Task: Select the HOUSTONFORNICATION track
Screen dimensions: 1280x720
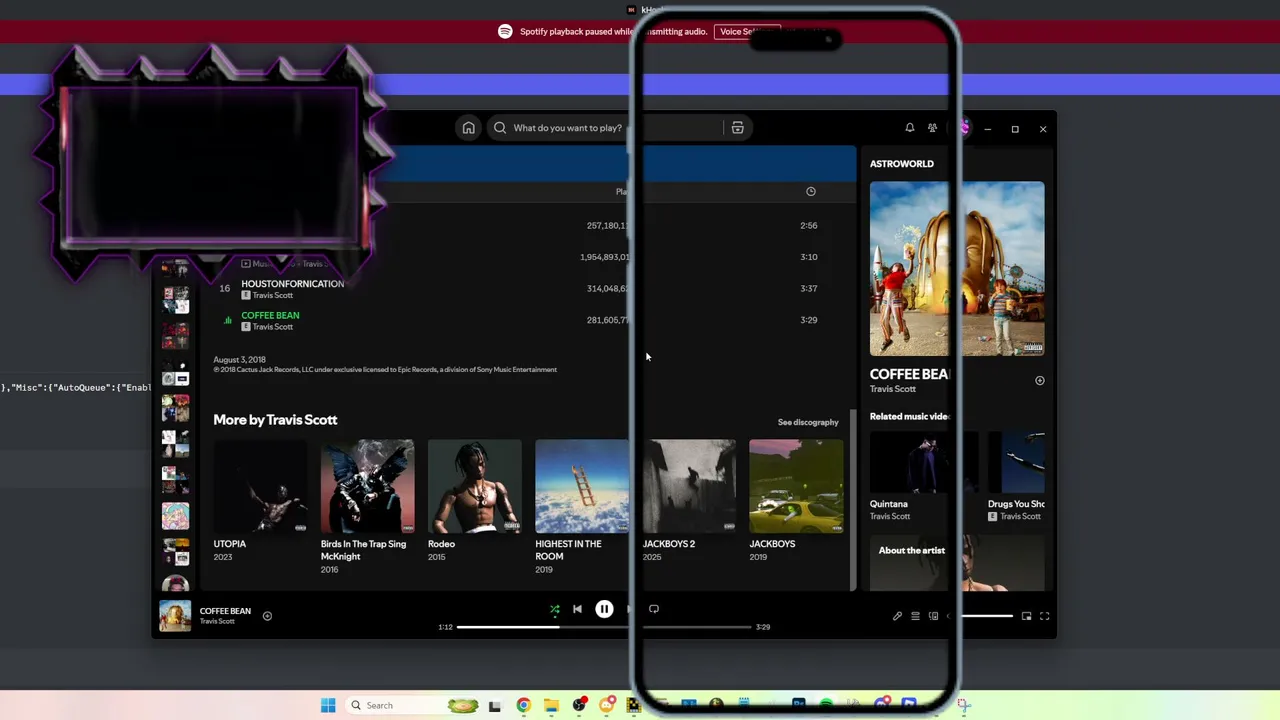Action: click(292, 284)
